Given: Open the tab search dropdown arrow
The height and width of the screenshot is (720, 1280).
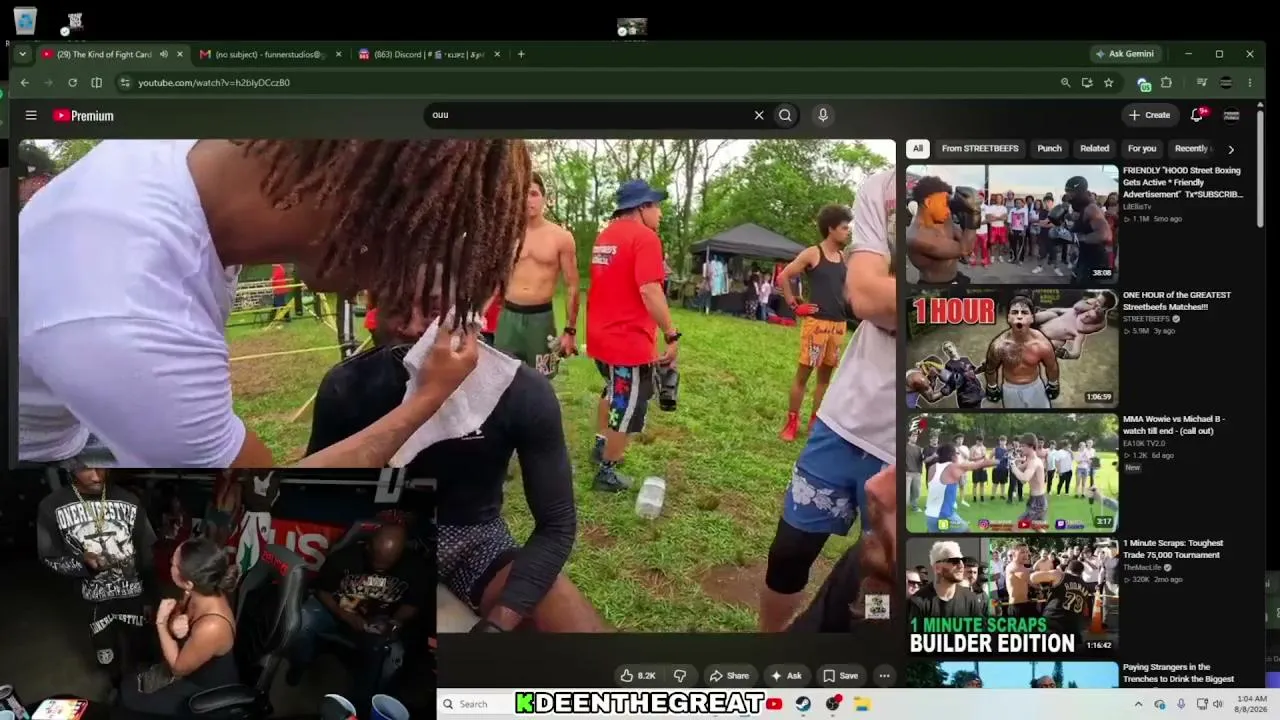Looking at the screenshot, I should click(22, 54).
